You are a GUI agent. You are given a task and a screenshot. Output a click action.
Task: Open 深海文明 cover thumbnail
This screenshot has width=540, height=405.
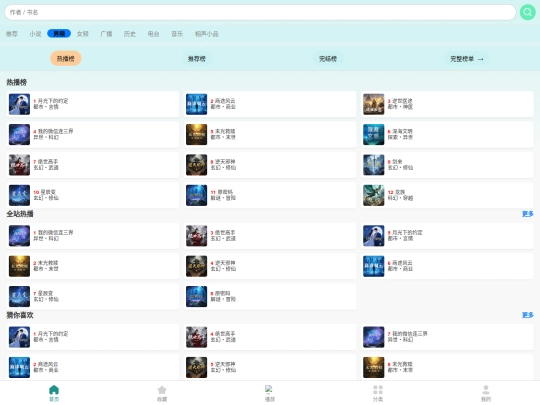pos(374,134)
